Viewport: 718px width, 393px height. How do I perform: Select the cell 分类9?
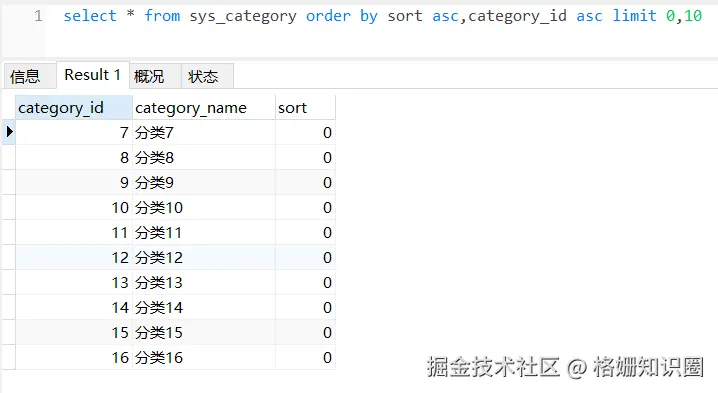coord(204,183)
